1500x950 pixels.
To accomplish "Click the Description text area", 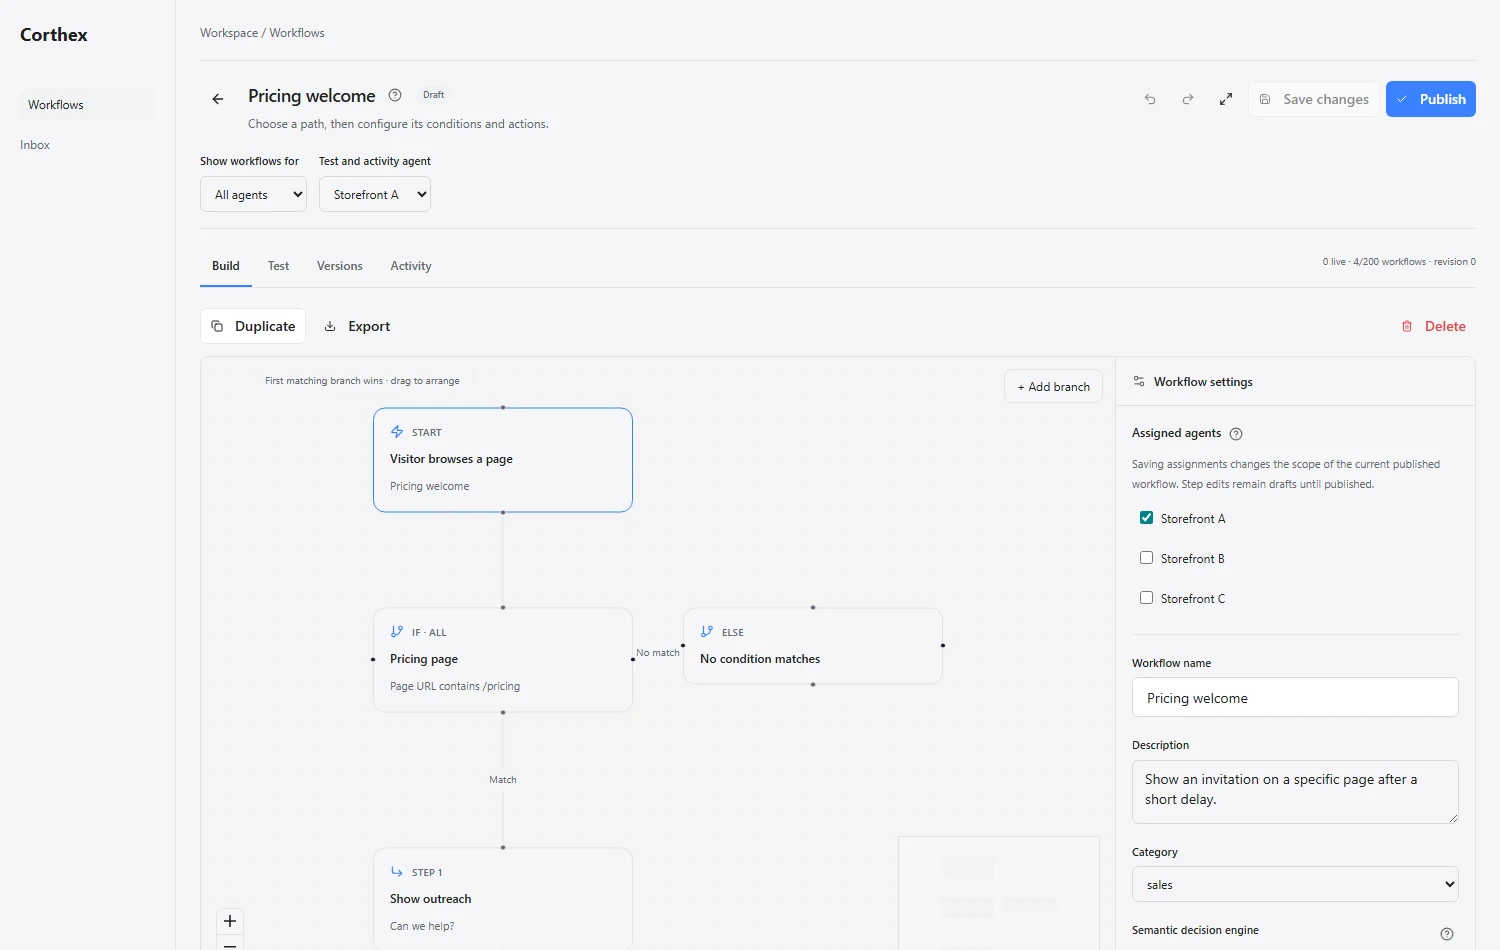I will tap(1295, 792).
